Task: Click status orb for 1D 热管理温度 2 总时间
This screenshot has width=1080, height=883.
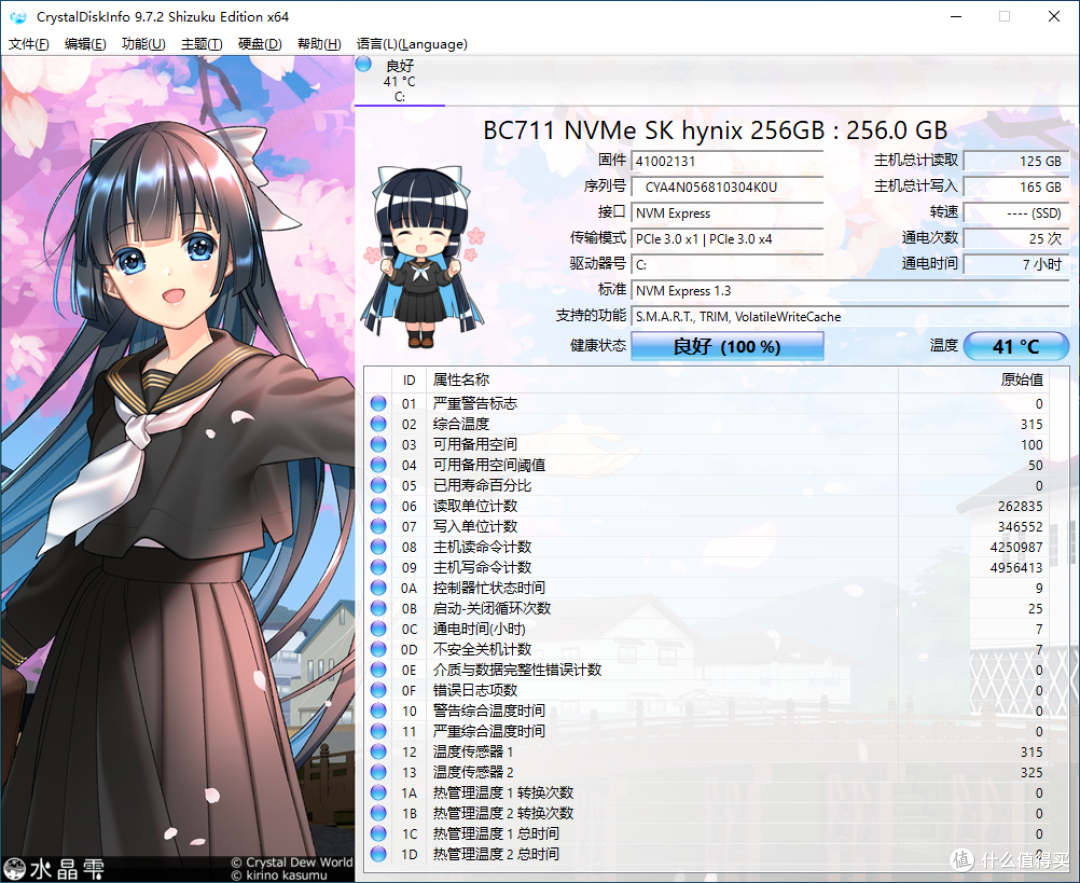Action: tap(378, 854)
